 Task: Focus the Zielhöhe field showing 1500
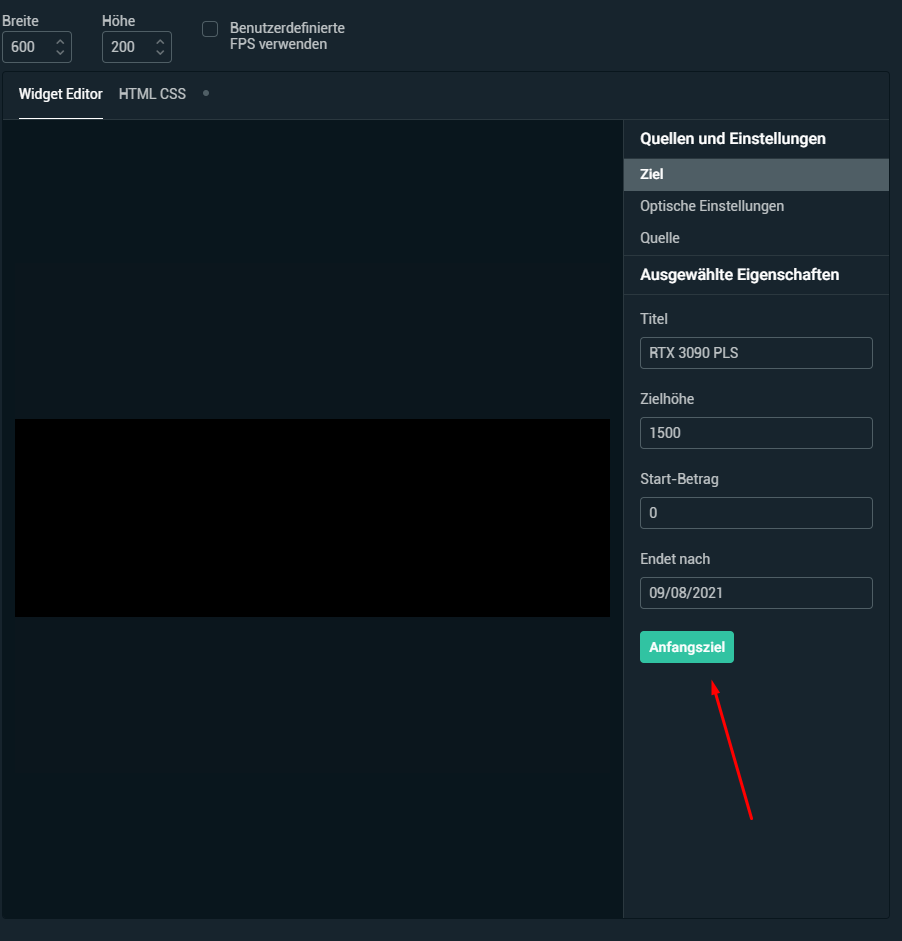click(x=755, y=433)
